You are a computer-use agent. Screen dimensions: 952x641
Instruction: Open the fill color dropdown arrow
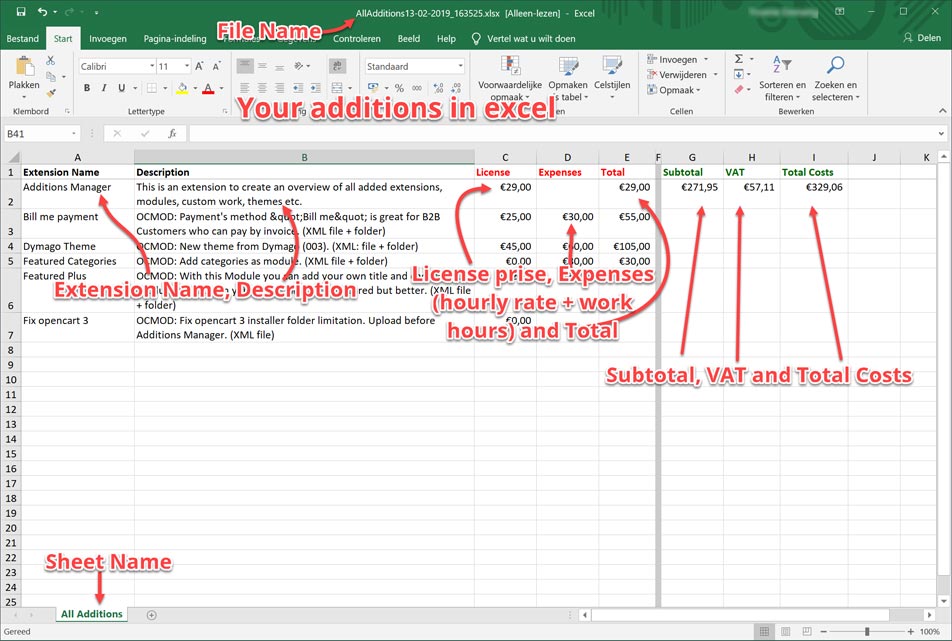tap(195, 88)
